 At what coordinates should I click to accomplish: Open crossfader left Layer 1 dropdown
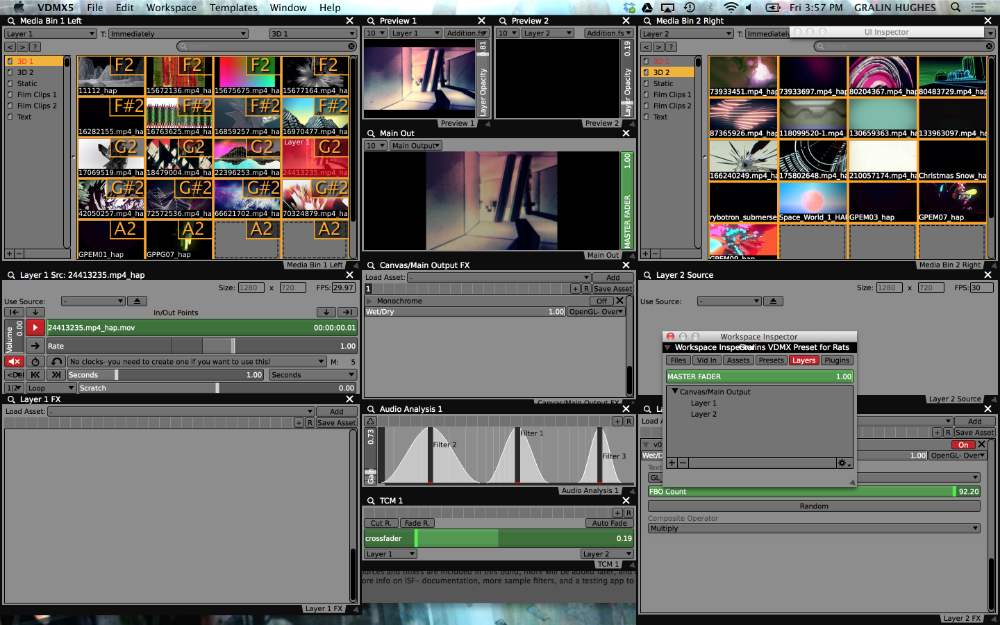click(x=390, y=554)
